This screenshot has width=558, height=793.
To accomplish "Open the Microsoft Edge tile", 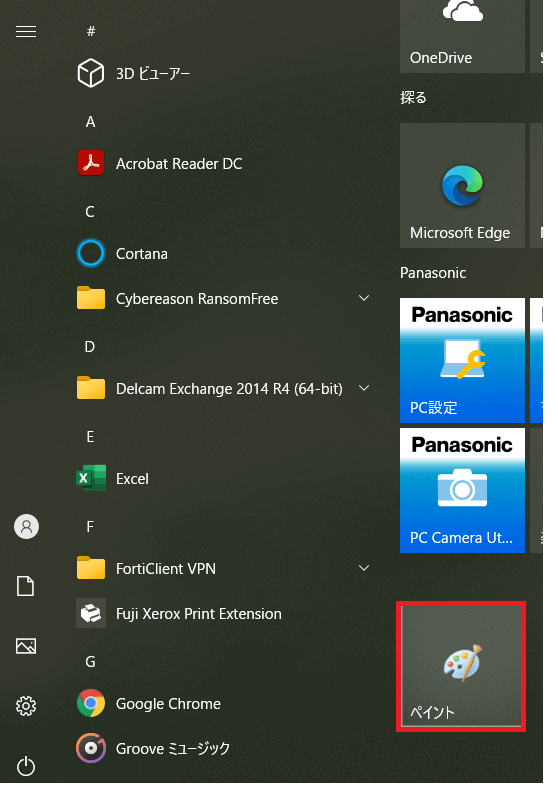I will point(462,186).
